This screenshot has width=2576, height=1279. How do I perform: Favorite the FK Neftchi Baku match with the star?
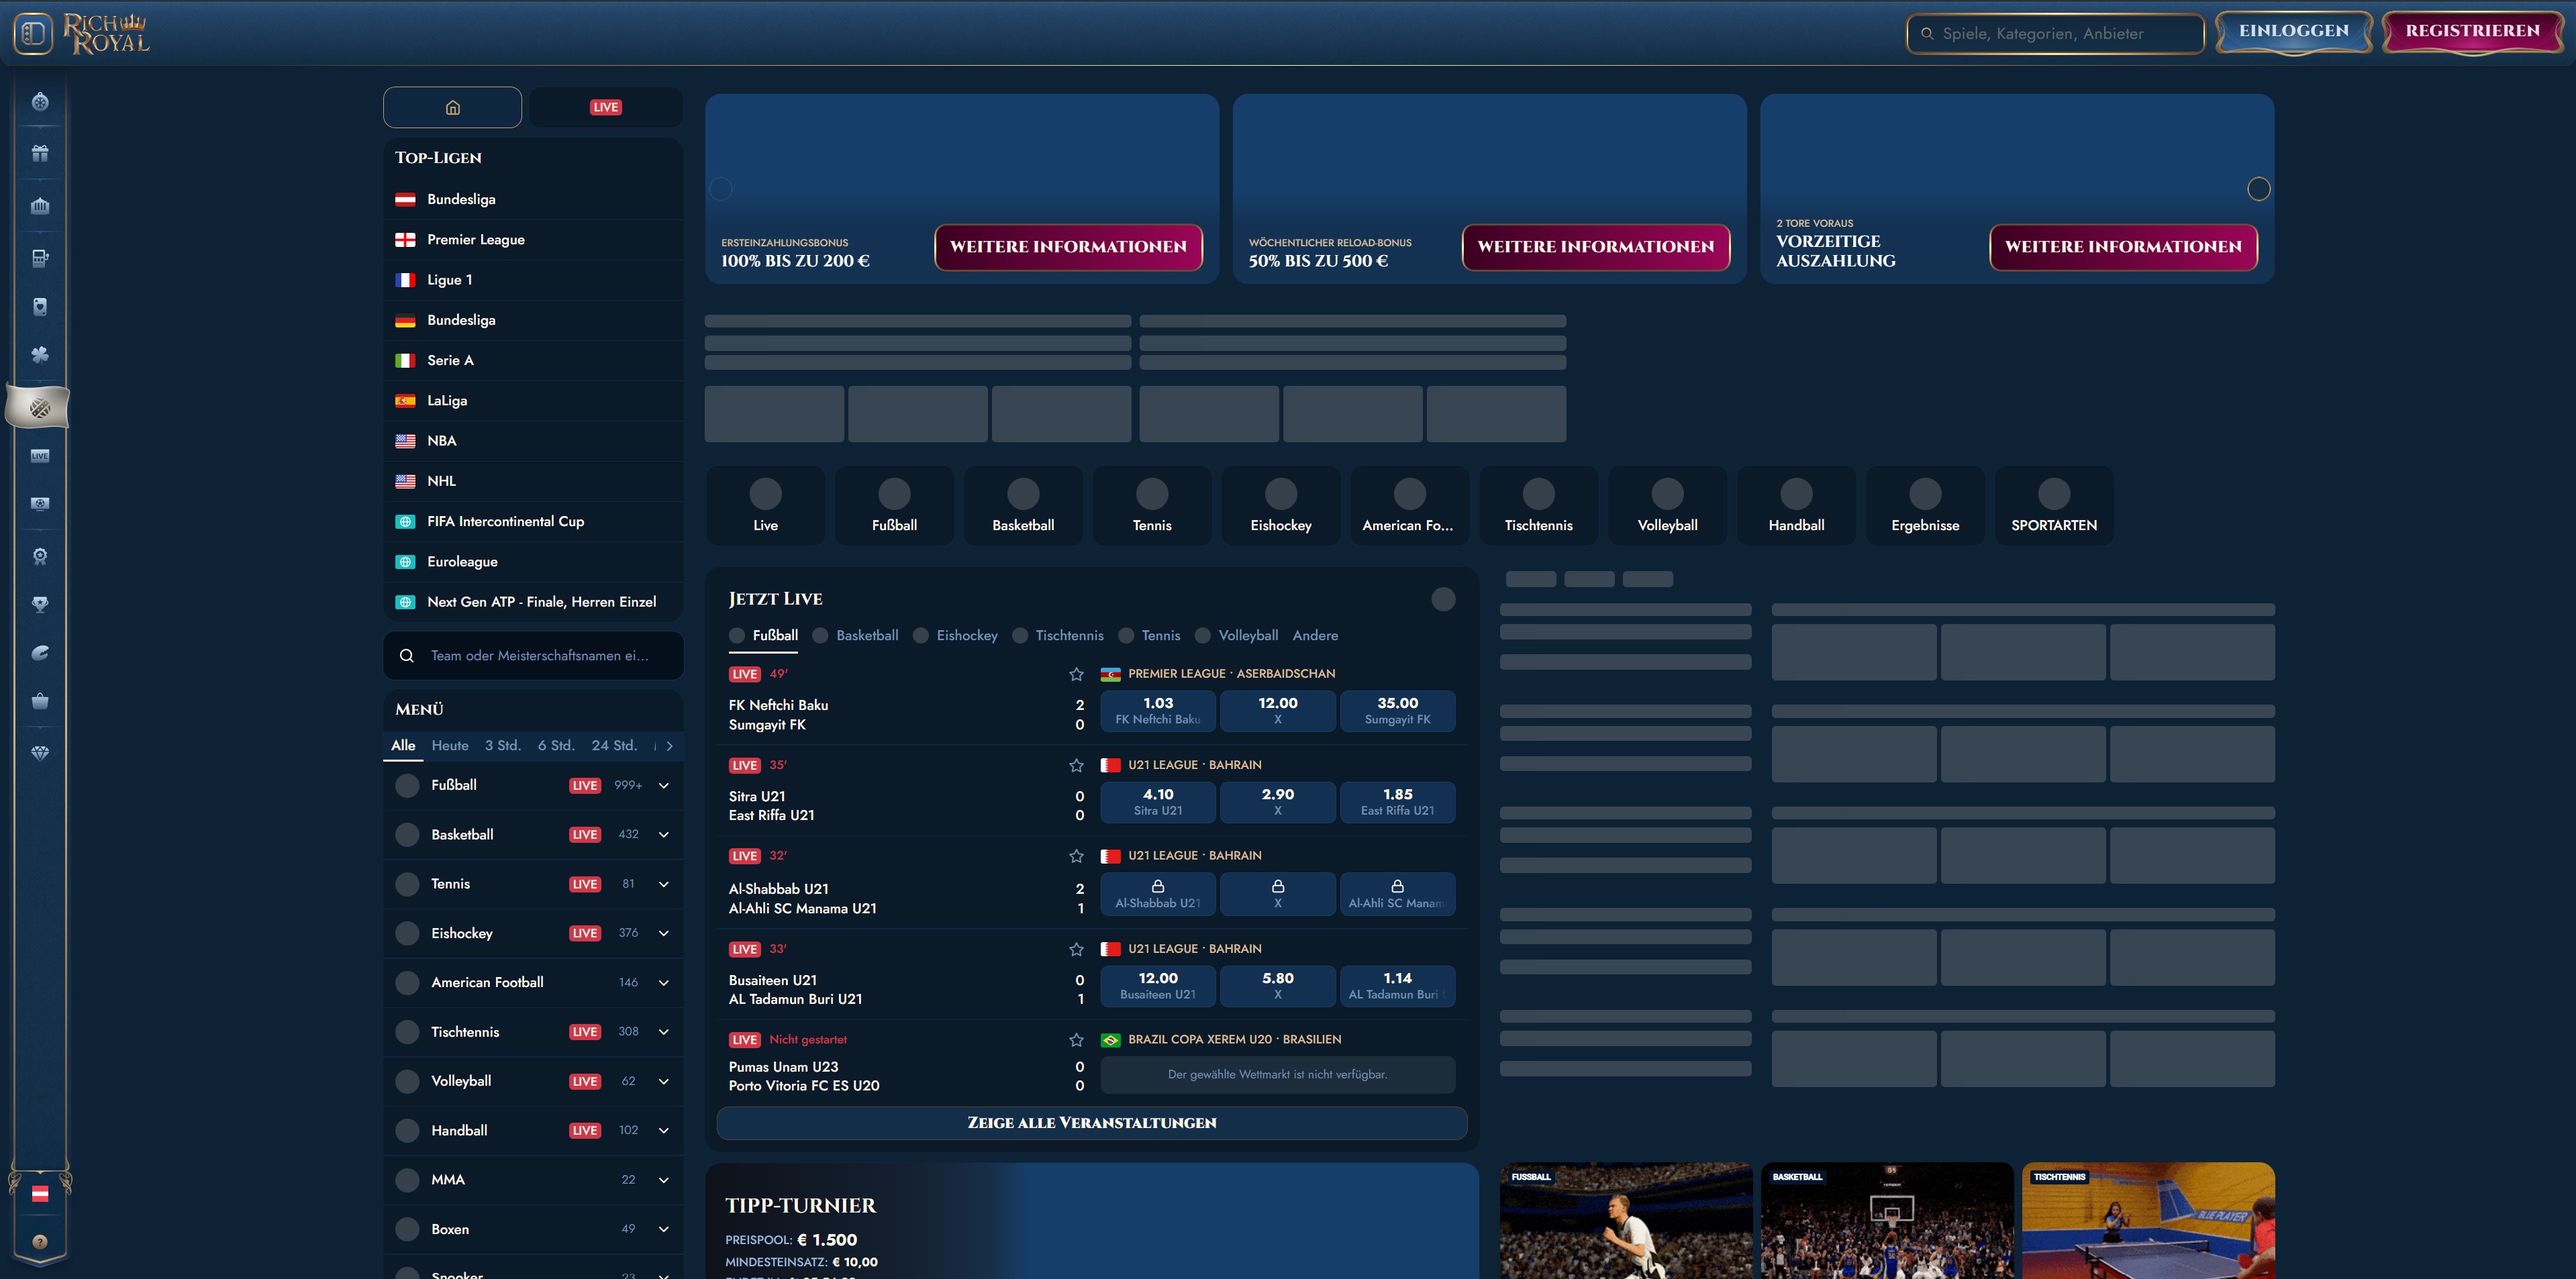1076,674
